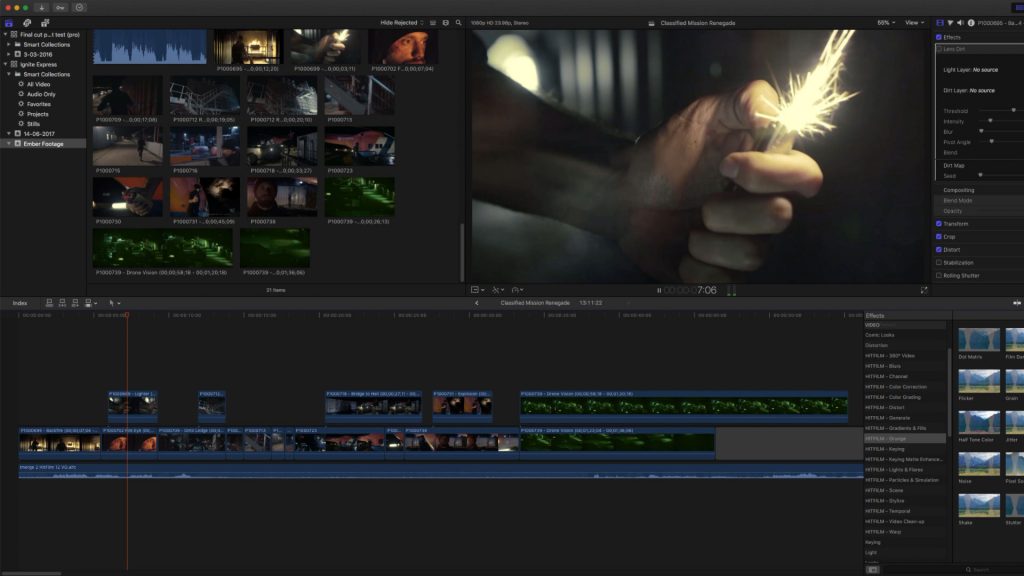Open the viewer View options menu

point(914,22)
